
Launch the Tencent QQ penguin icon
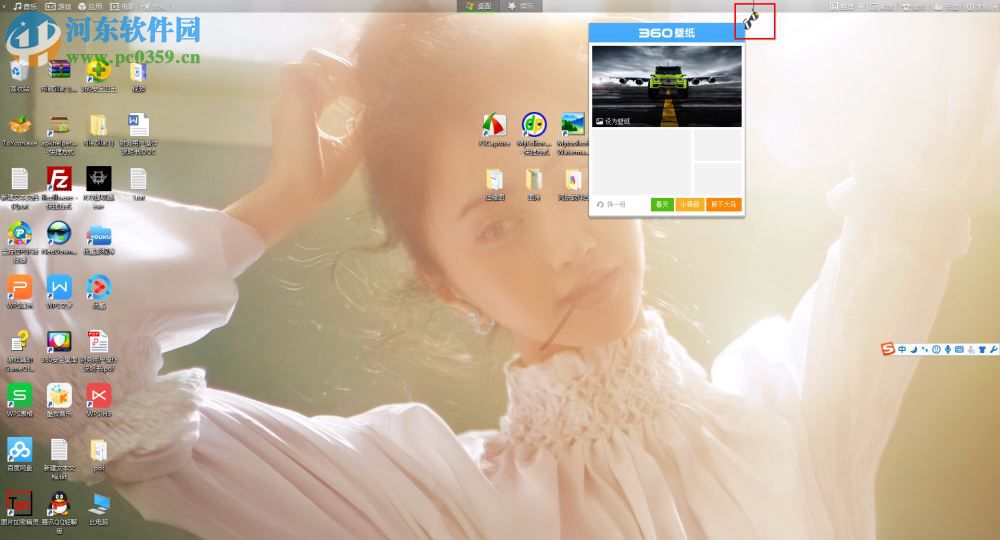click(59, 503)
